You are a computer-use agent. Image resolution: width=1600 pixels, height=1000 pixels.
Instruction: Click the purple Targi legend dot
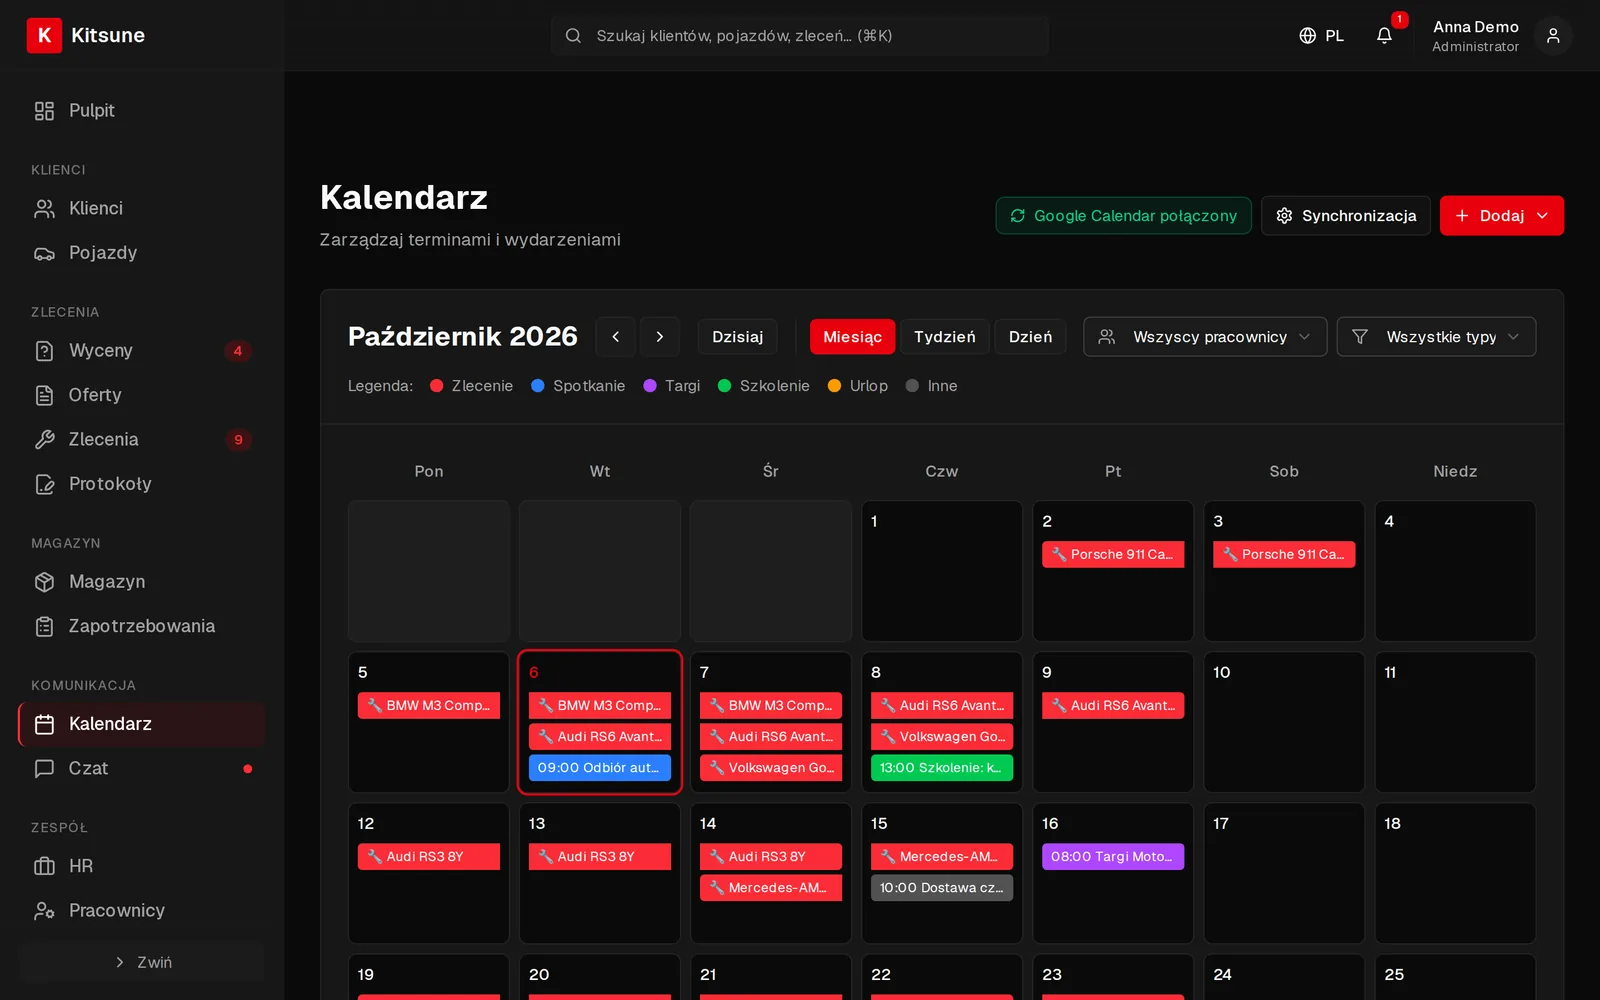(650, 386)
